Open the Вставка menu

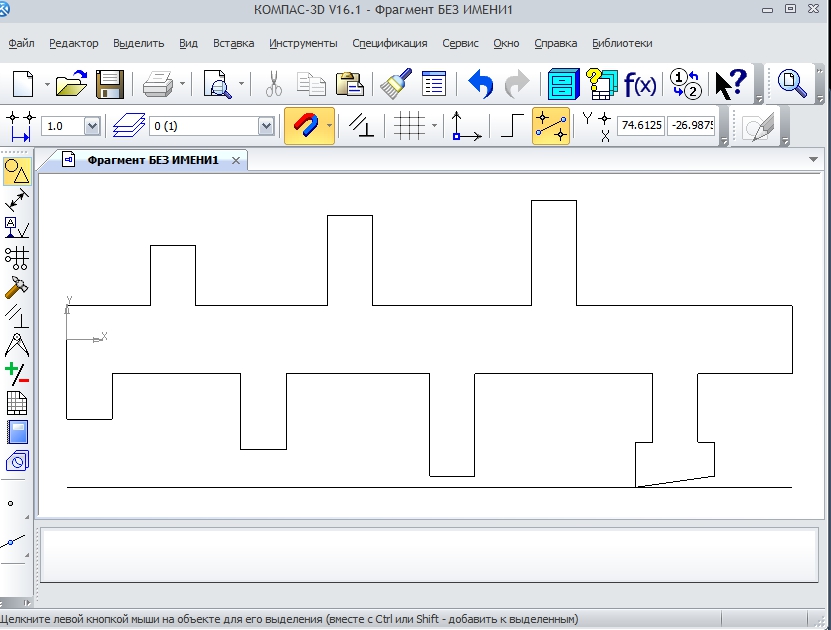pyautogui.click(x=233, y=43)
